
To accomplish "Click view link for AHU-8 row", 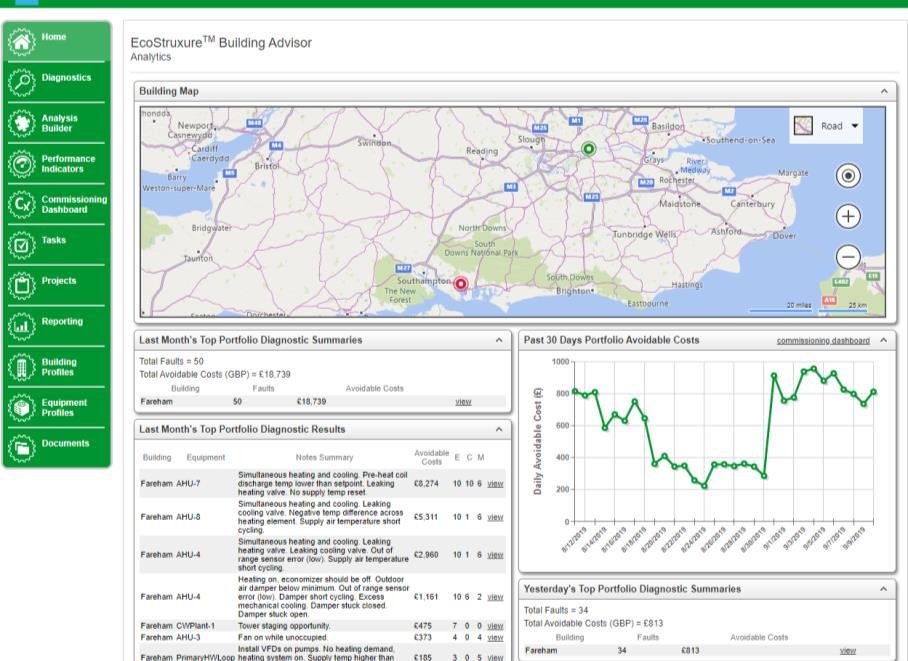I will point(495,517).
